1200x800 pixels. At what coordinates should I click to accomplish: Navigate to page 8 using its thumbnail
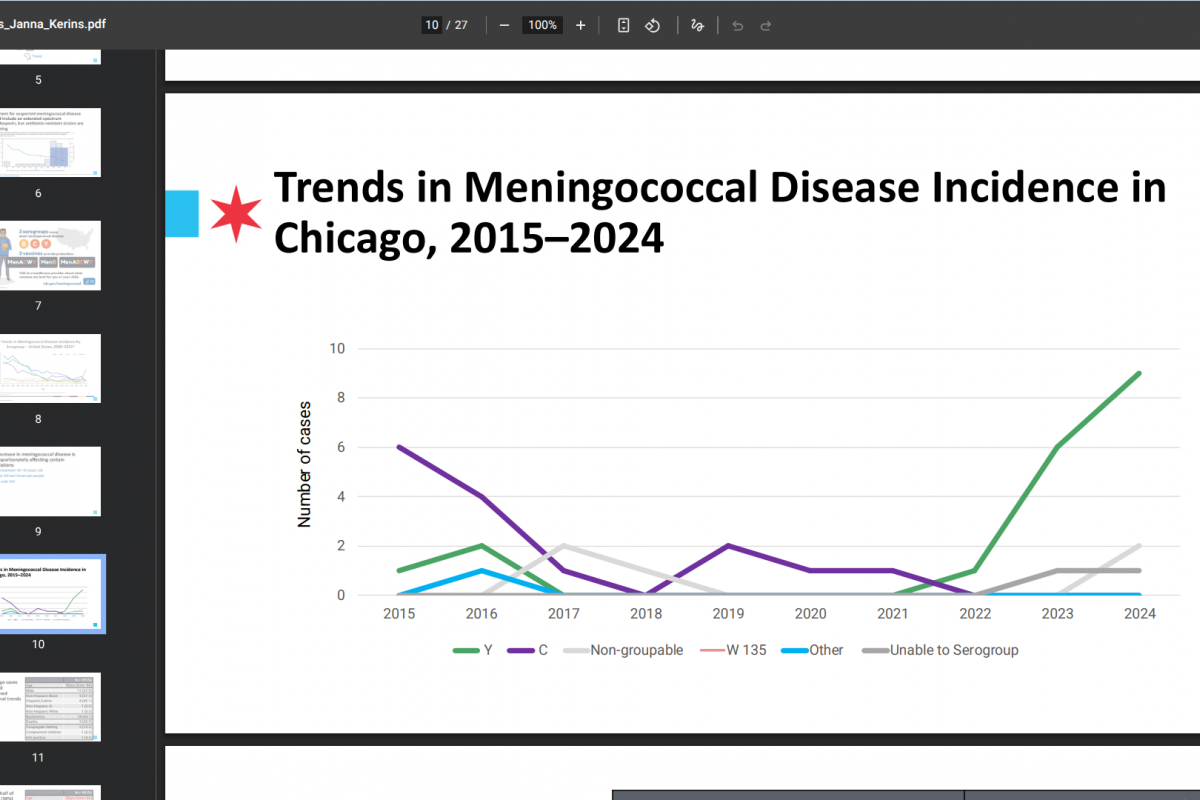pyautogui.click(x=50, y=368)
